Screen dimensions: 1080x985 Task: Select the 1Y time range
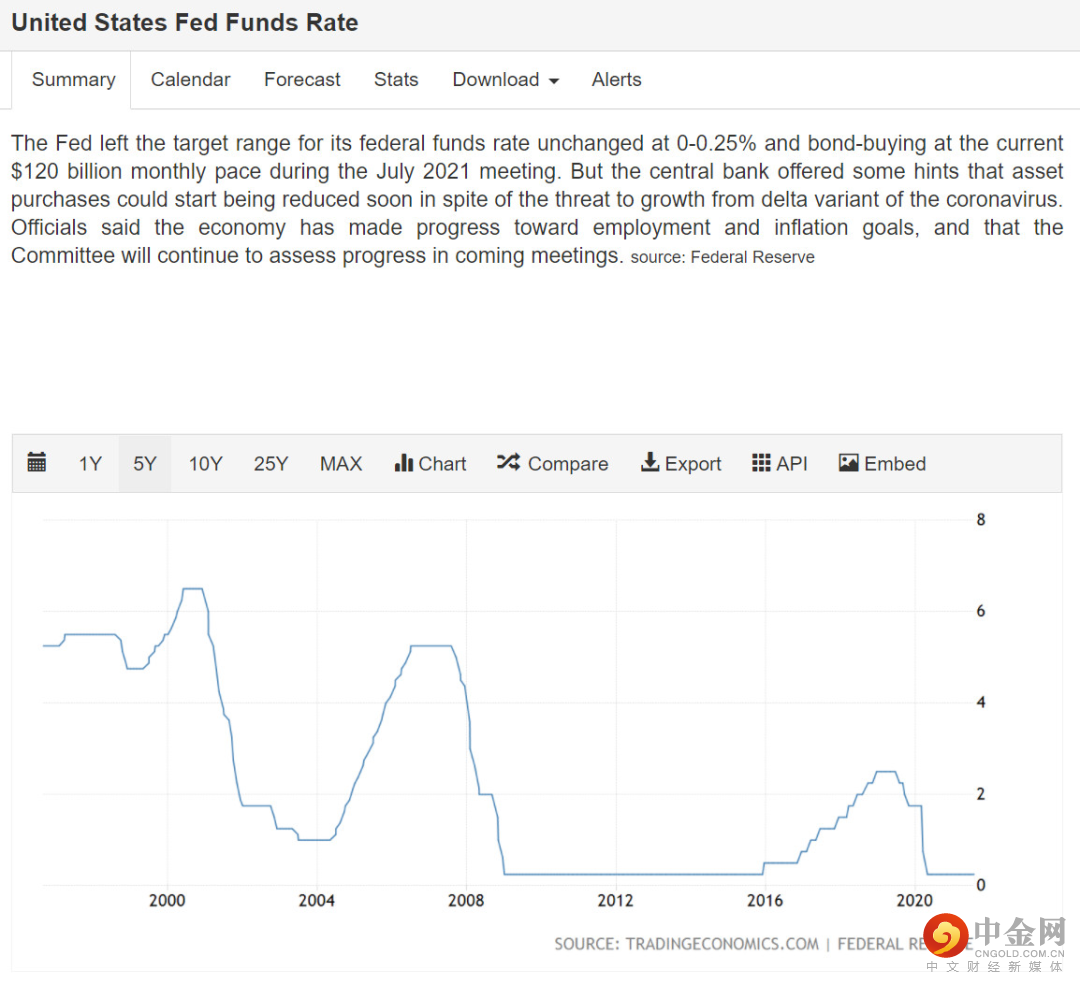pyautogui.click(x=90, y=464)
